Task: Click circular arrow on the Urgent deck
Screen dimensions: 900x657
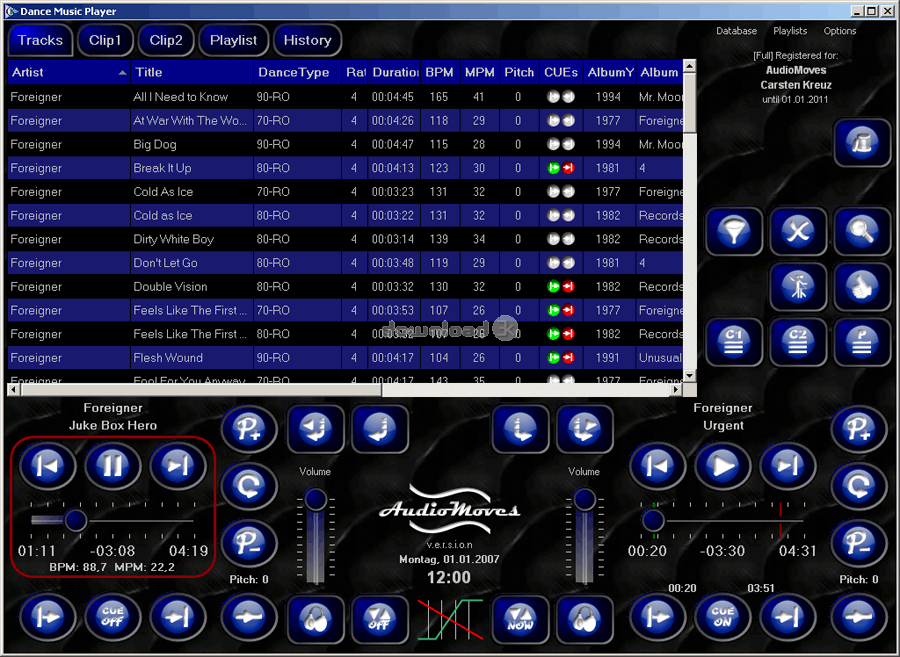Action: pyautogui.click(x=859, y=486)
